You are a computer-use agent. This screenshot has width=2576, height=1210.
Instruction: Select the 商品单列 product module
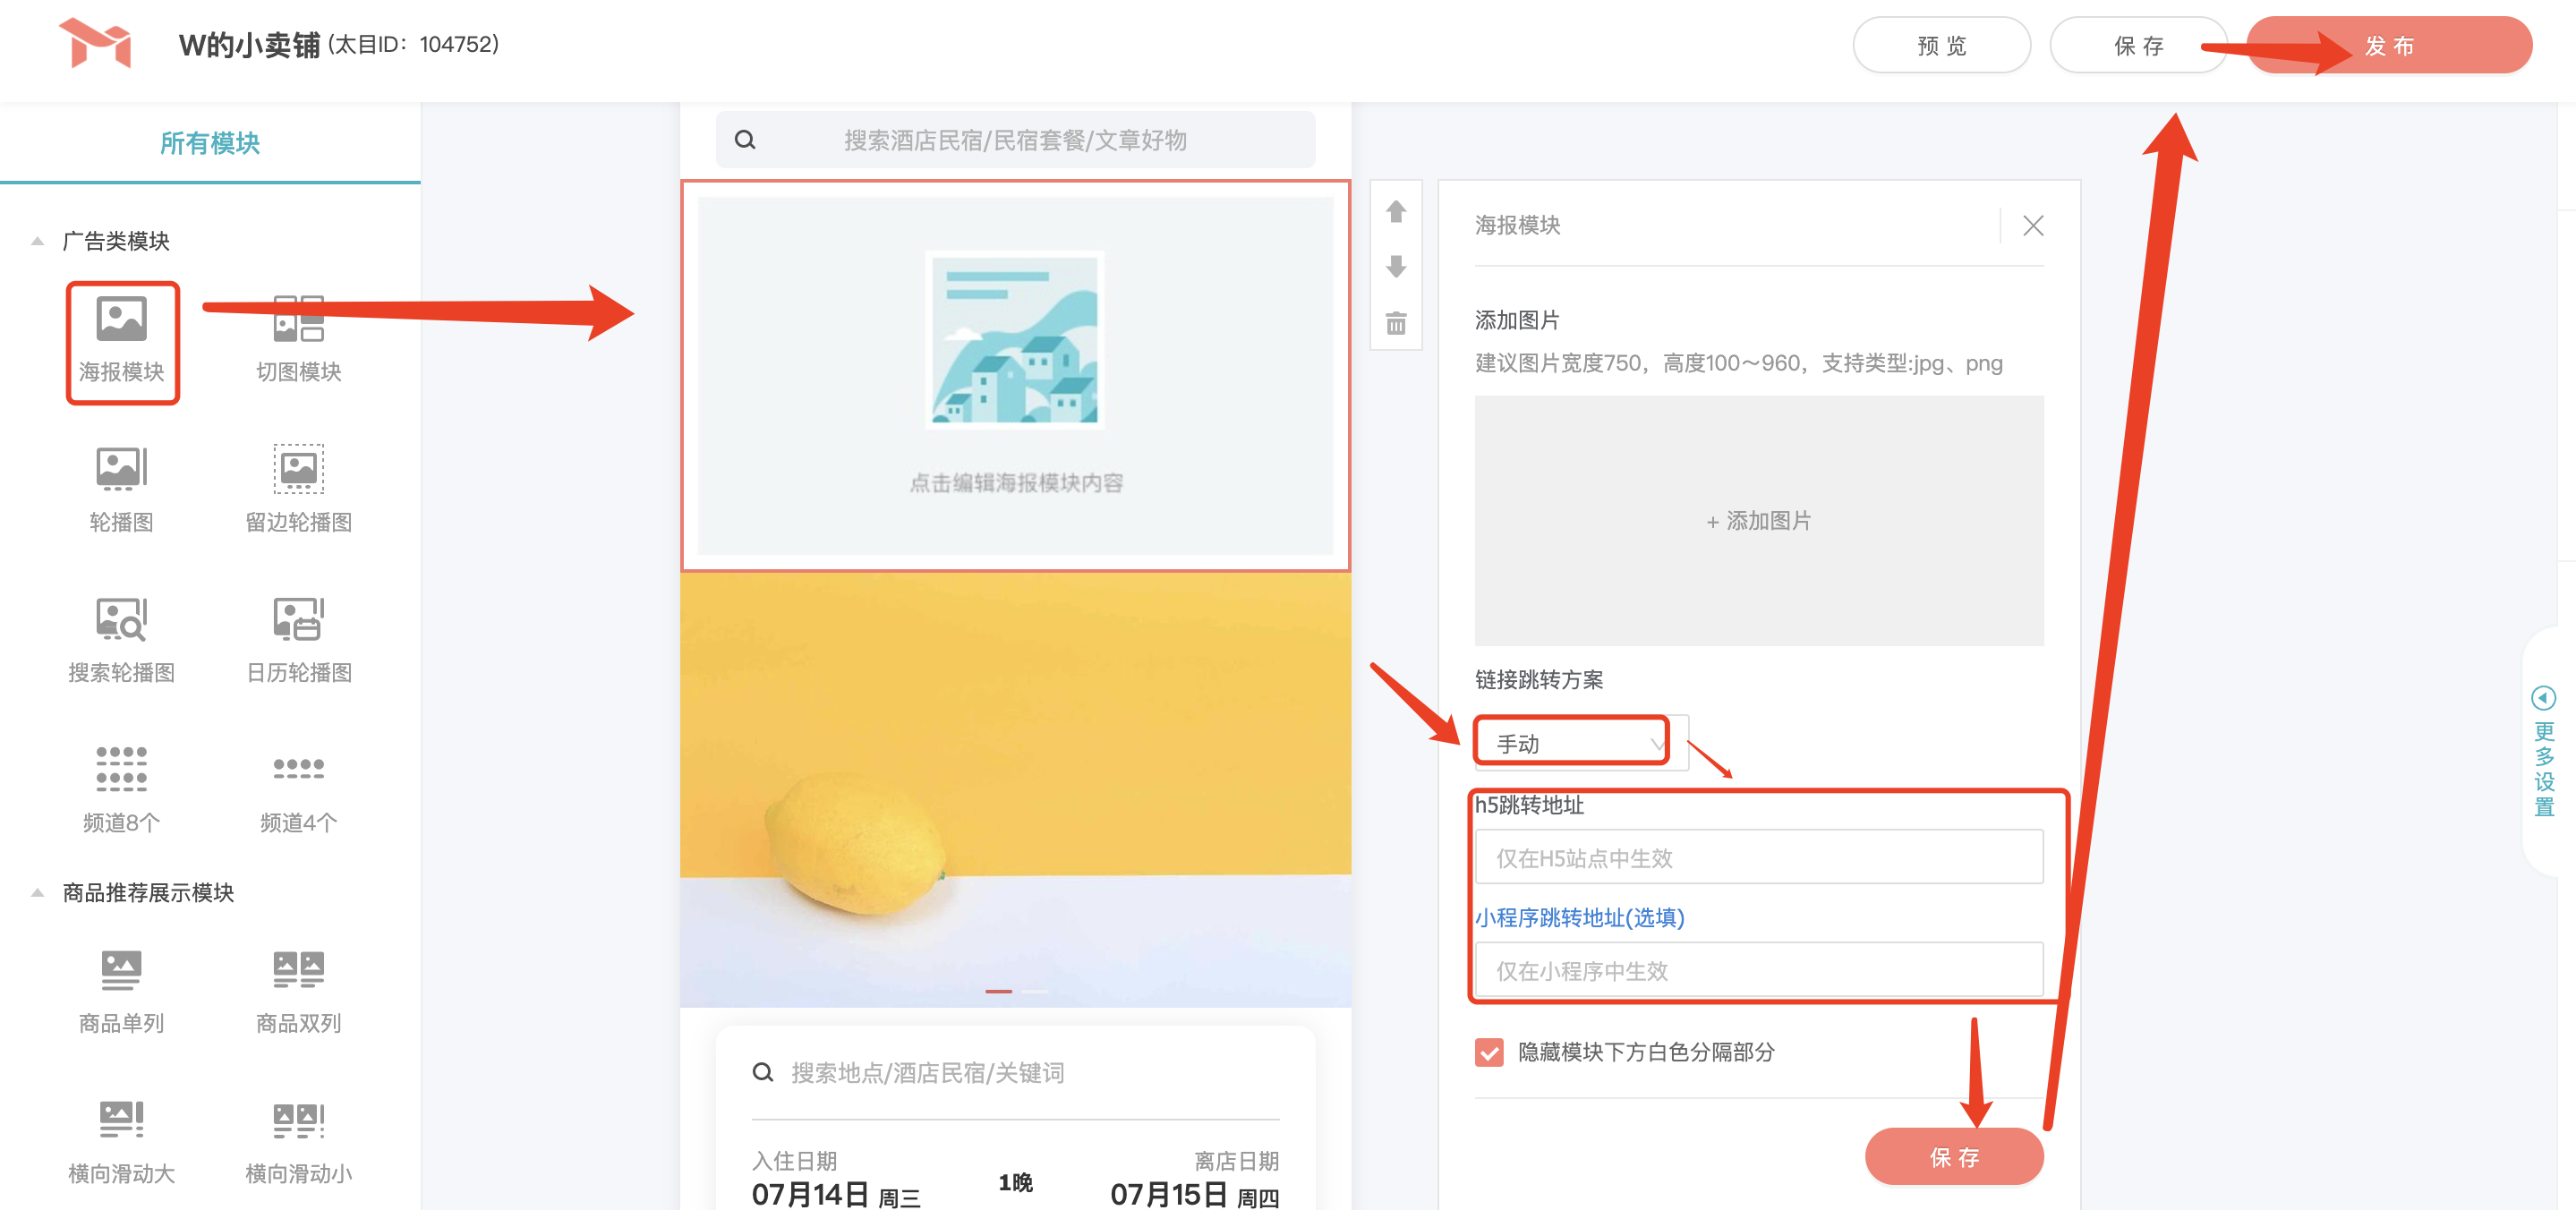tap(121, 970)
